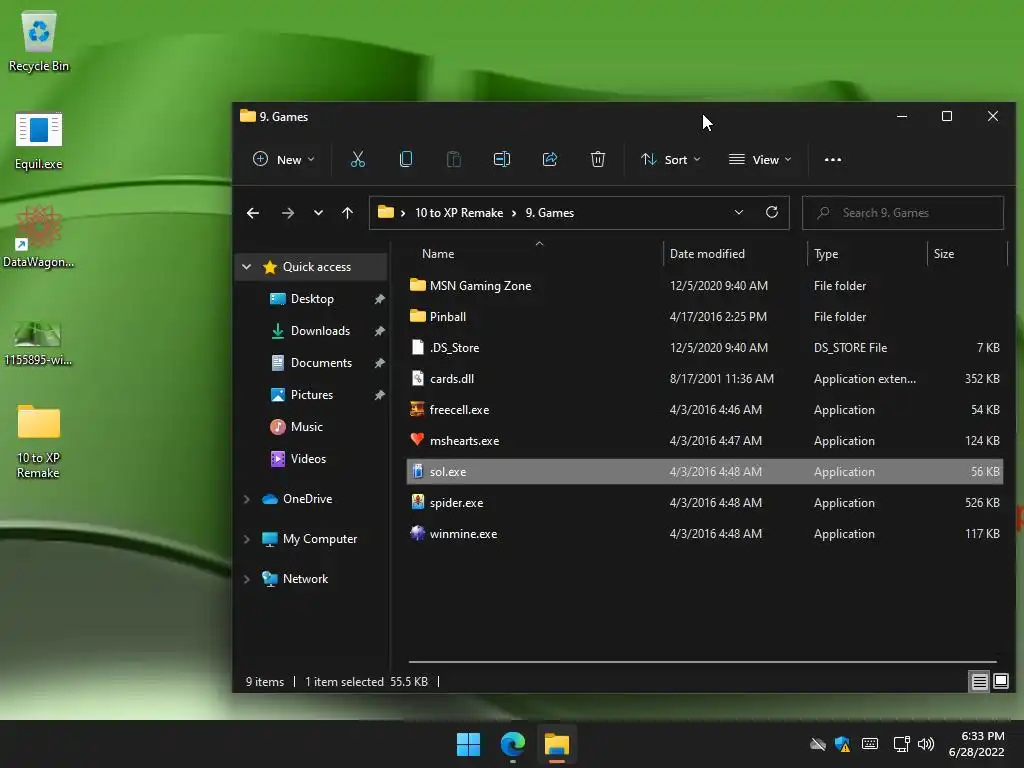The height and width of the screenshot is (768, 1024).
Task: Click File Explorer taskbar icon
Action: (x=557, y=744)
